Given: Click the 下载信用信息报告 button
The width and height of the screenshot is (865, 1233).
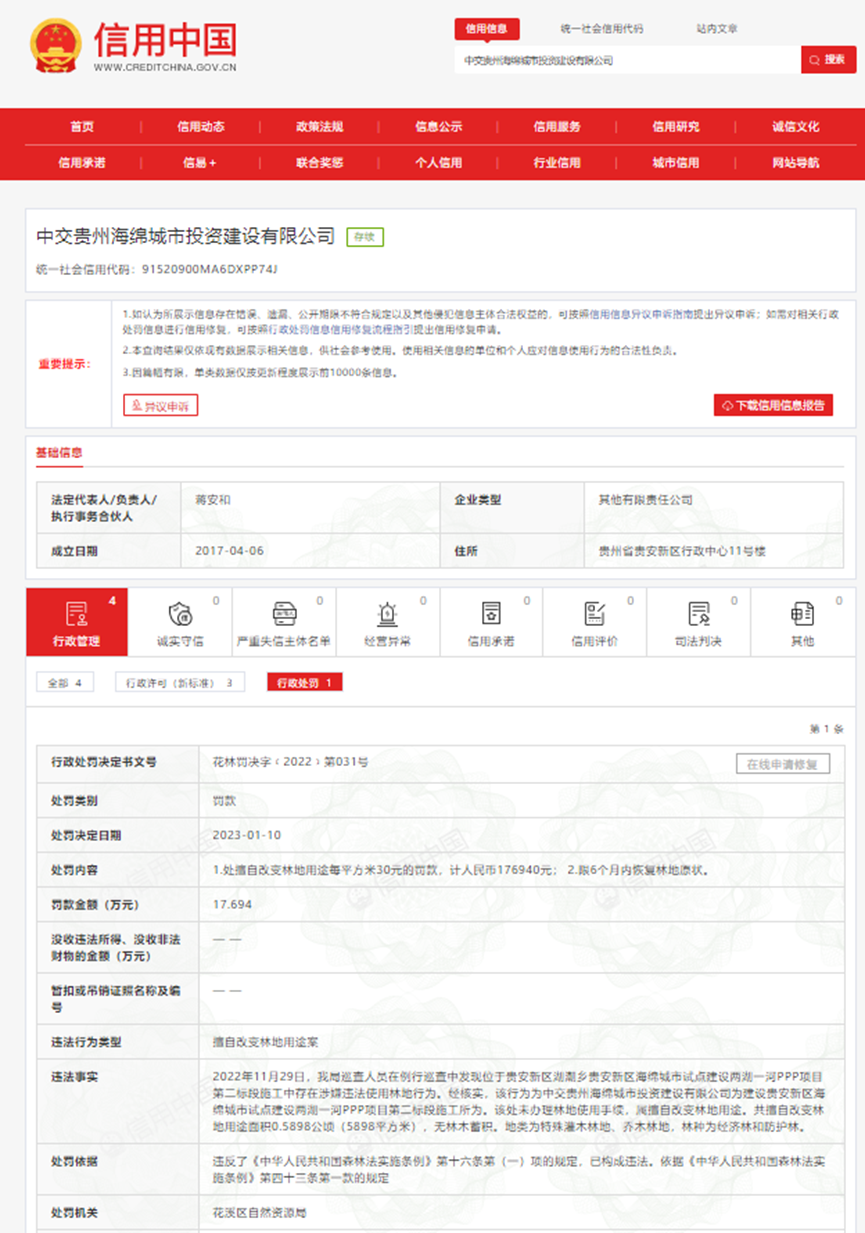Looking at the screenshot, I should 773,405.
